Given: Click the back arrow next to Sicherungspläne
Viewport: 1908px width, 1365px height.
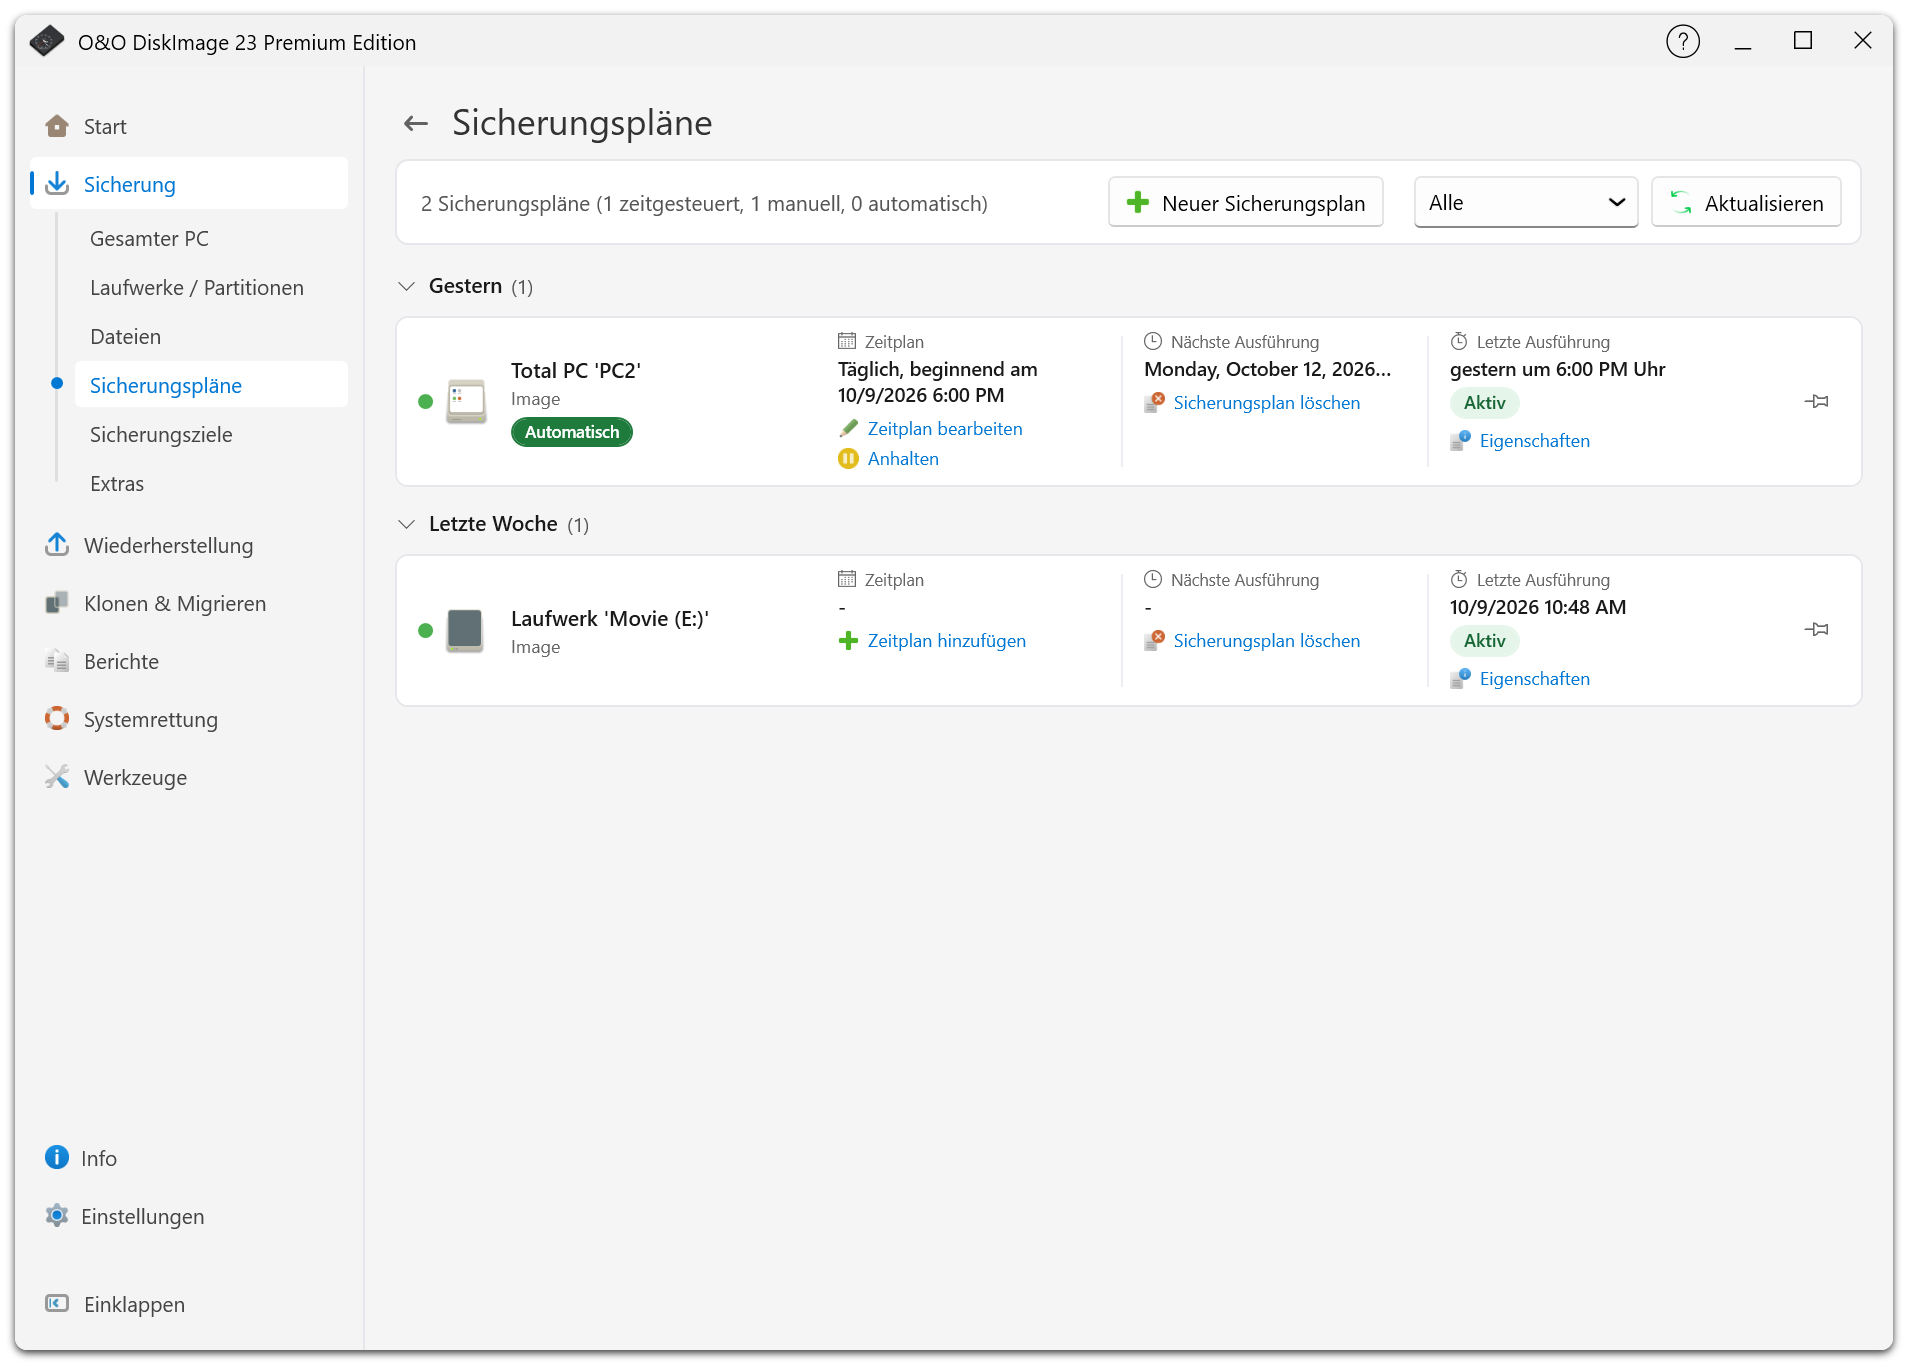Looking at the screenshot, I should (x=415, y=123).
